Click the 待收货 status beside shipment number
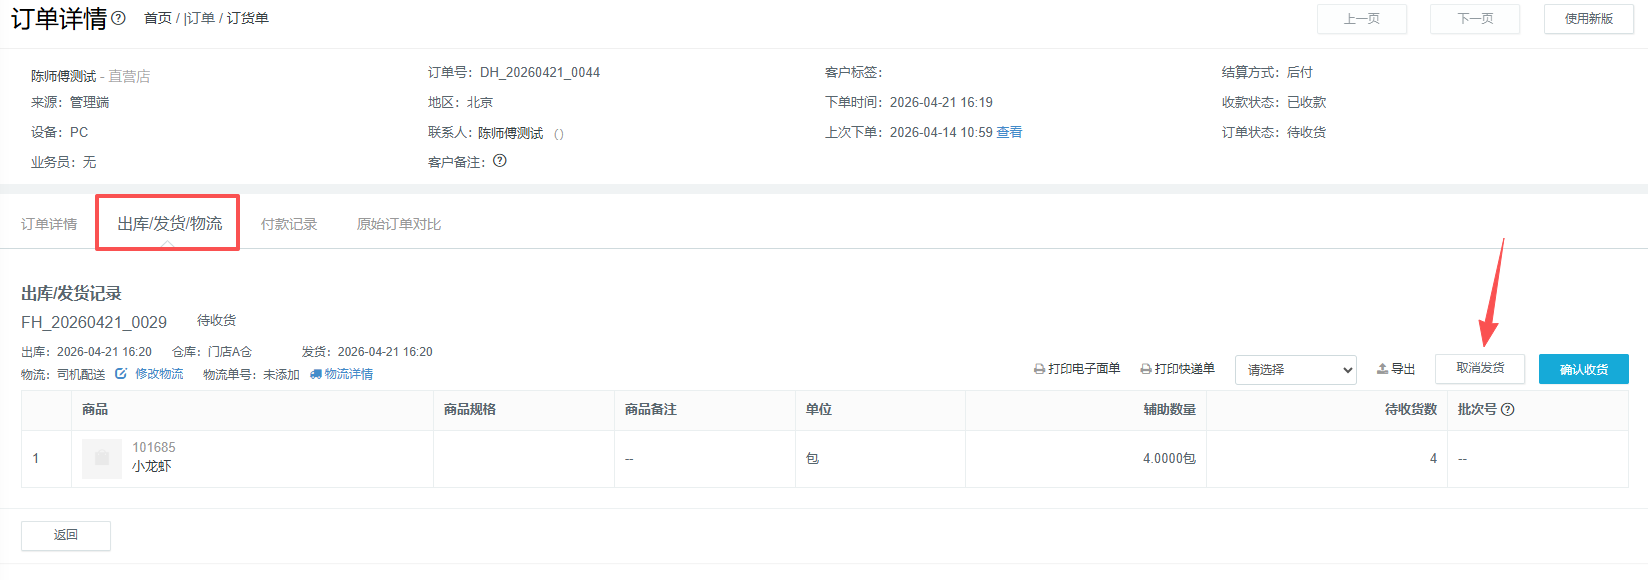Image resolution: width=1648 pixels, height=580 pixels. click(216, 320)
